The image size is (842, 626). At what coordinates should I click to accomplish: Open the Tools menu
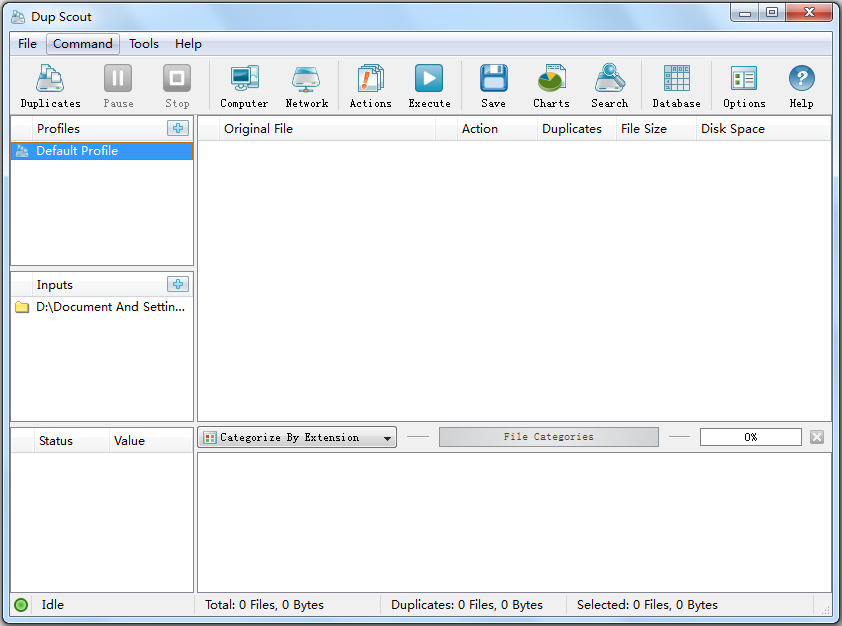[144, 43]
